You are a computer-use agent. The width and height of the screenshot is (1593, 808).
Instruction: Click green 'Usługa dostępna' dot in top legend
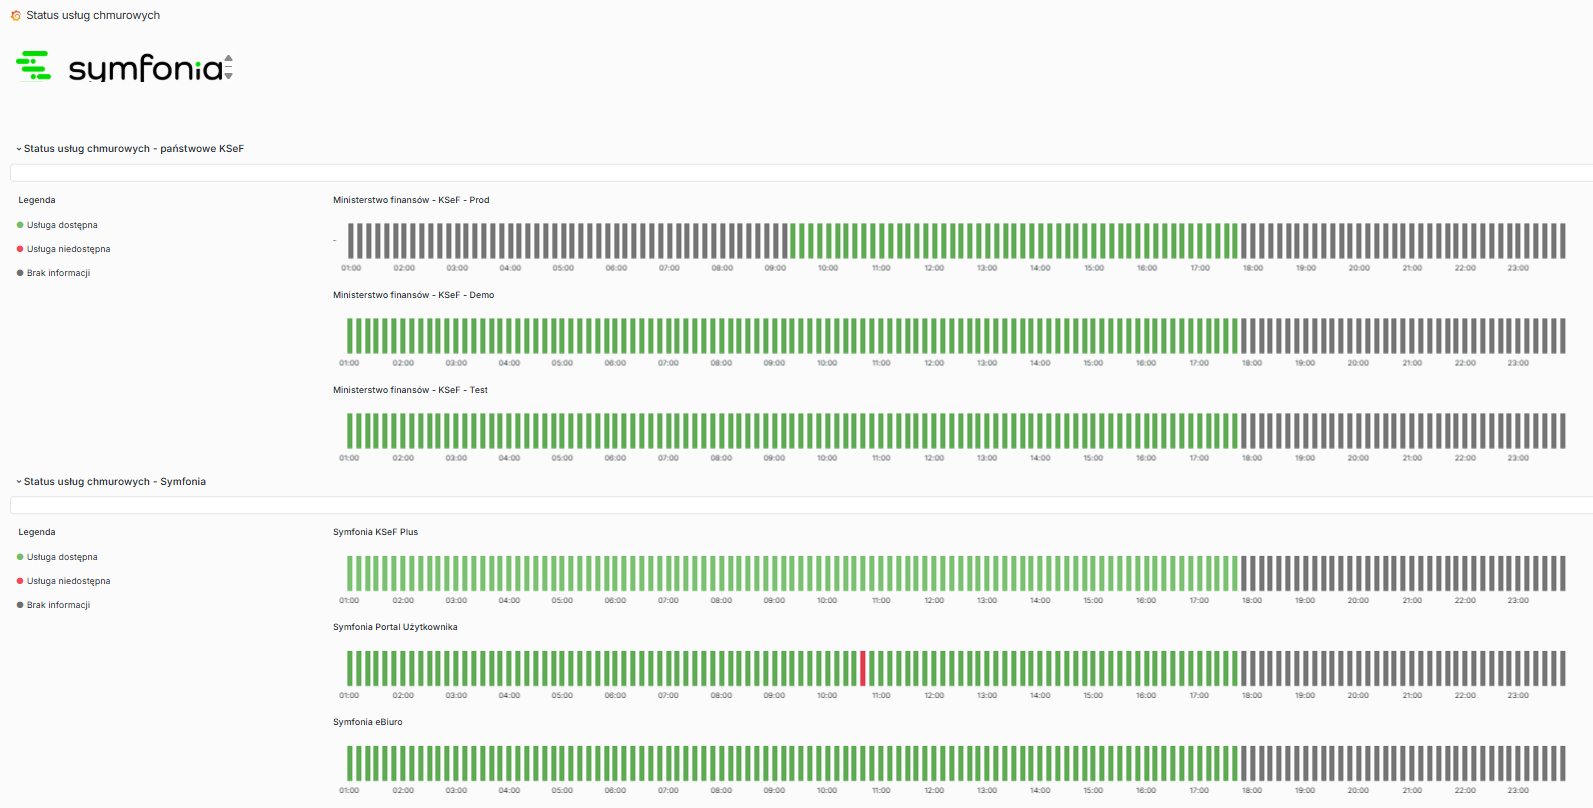tap(20, 225)
